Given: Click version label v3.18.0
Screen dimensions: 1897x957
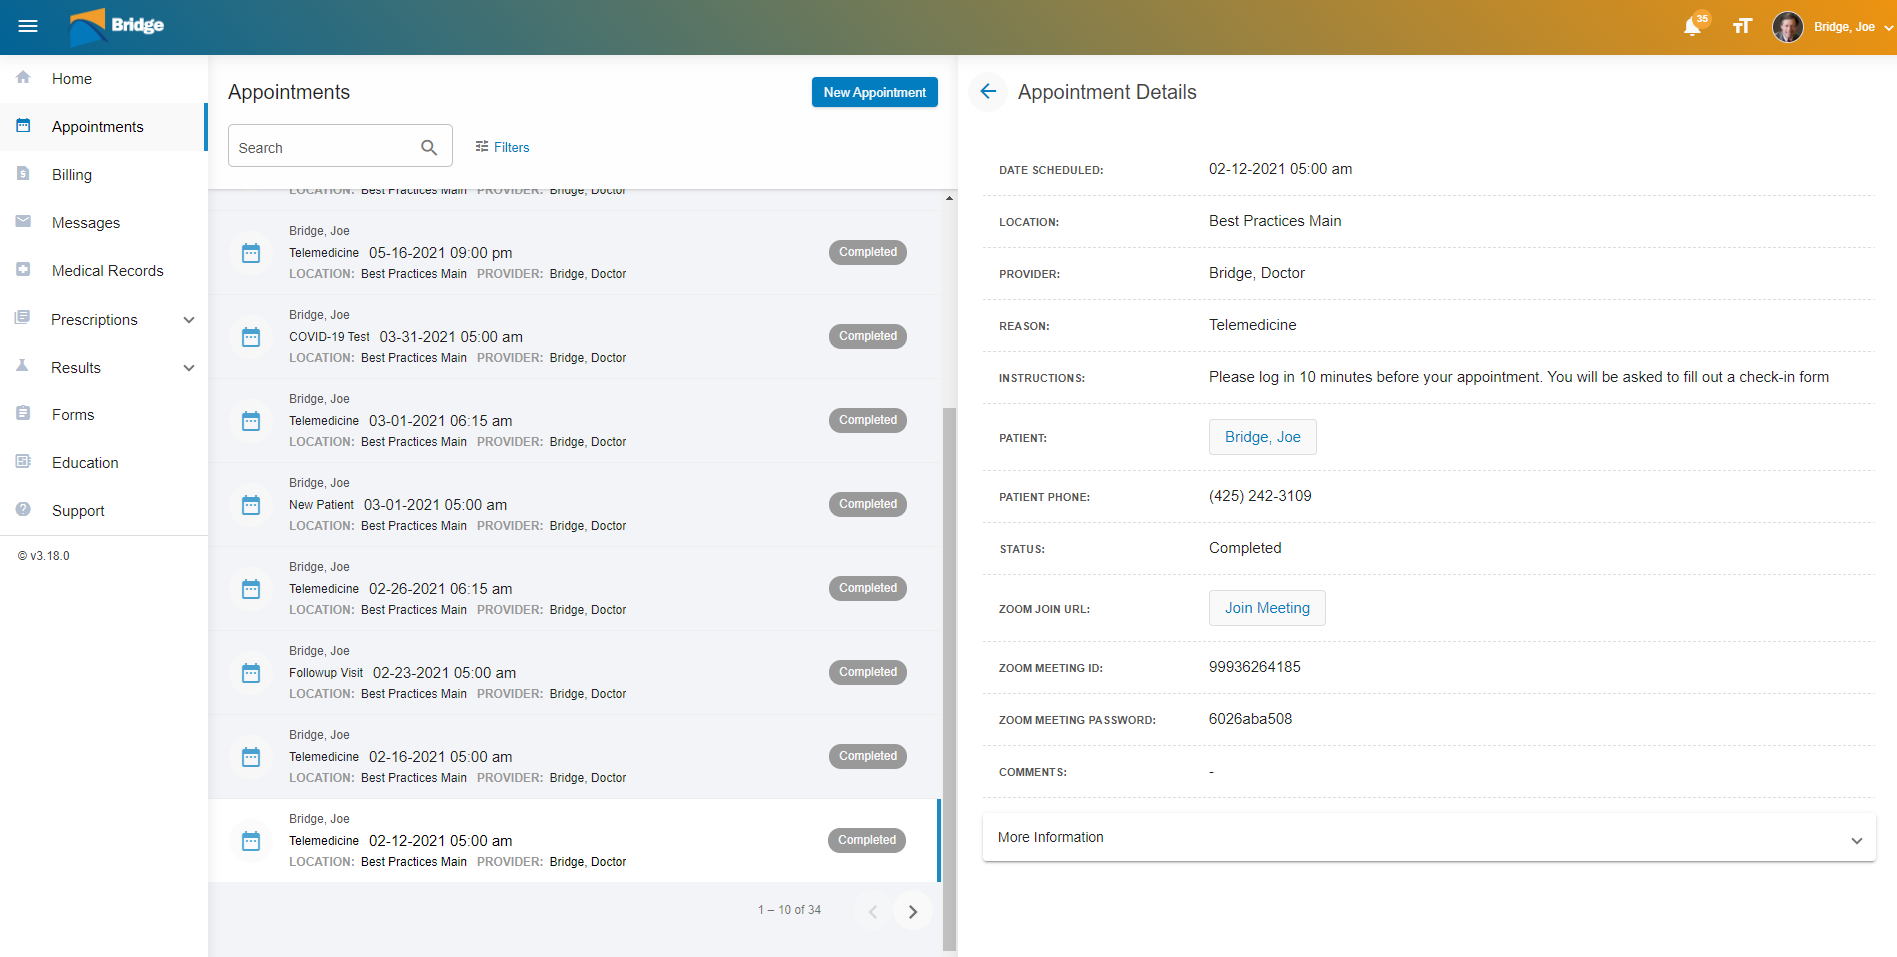Looking at the screenshot, I should click(x=44, y=556).
